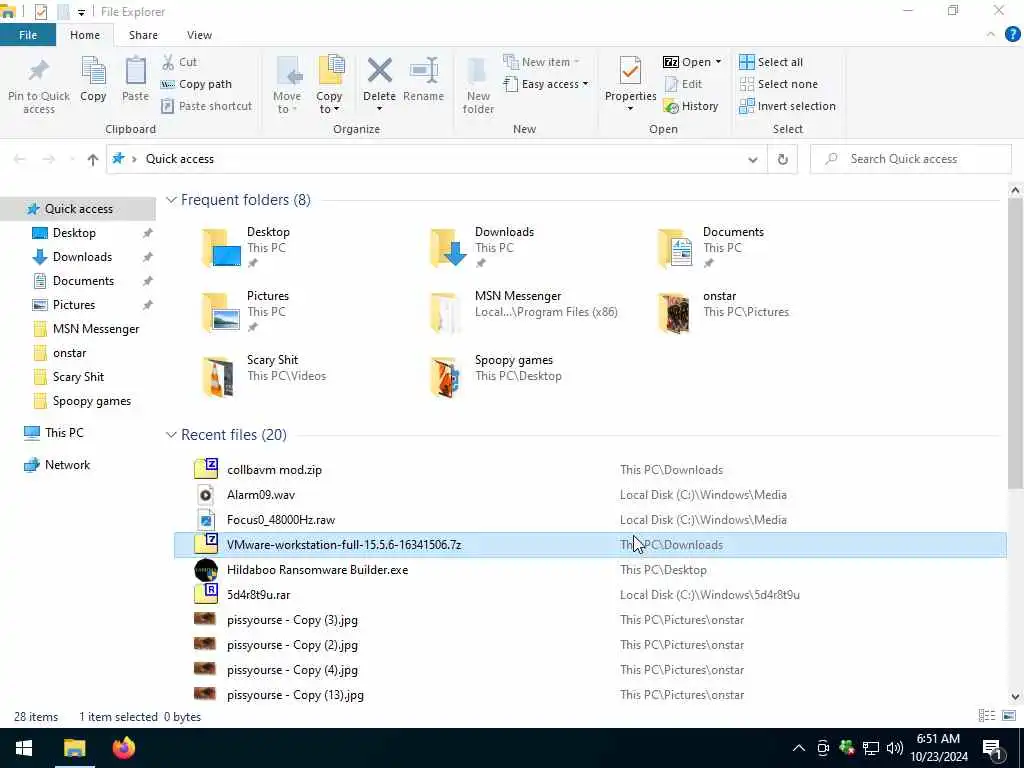The image size is (1024, 768).
Task: Click the Paste shortcut command
Action: coord(206,106)
